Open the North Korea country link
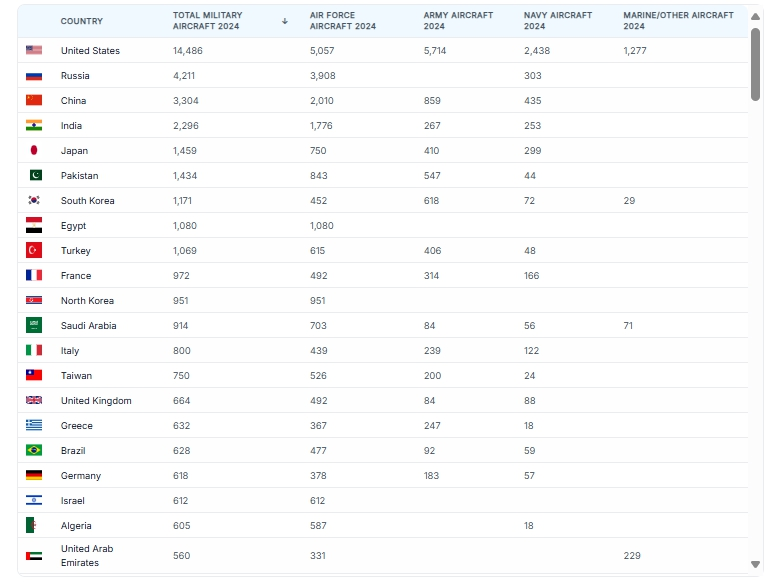This screenshot has width=779, height=583. coord(87,300)
